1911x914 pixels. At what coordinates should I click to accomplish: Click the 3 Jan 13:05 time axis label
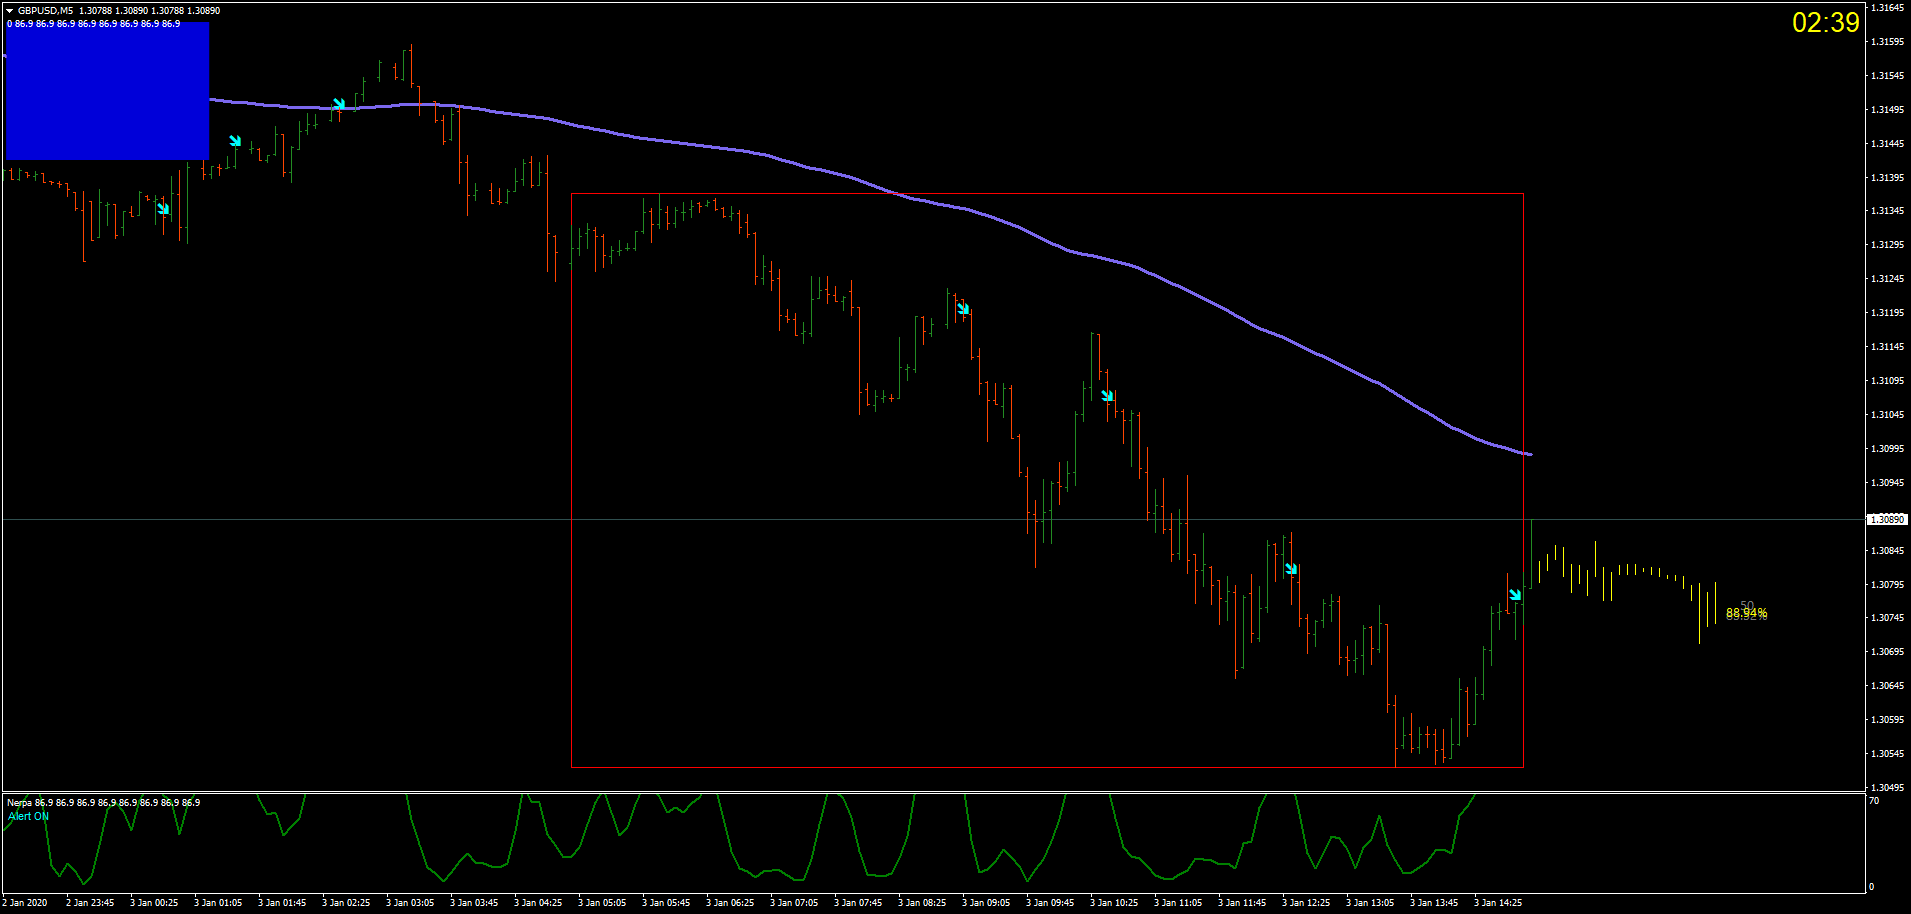[x=1370, y=903]
